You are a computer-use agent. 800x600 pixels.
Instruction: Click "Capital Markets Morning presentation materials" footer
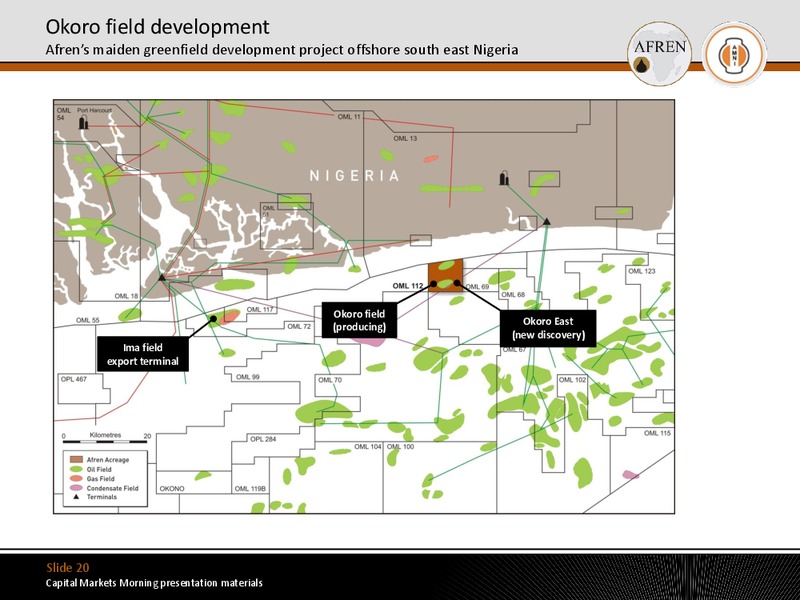click(x=154, y=583)
